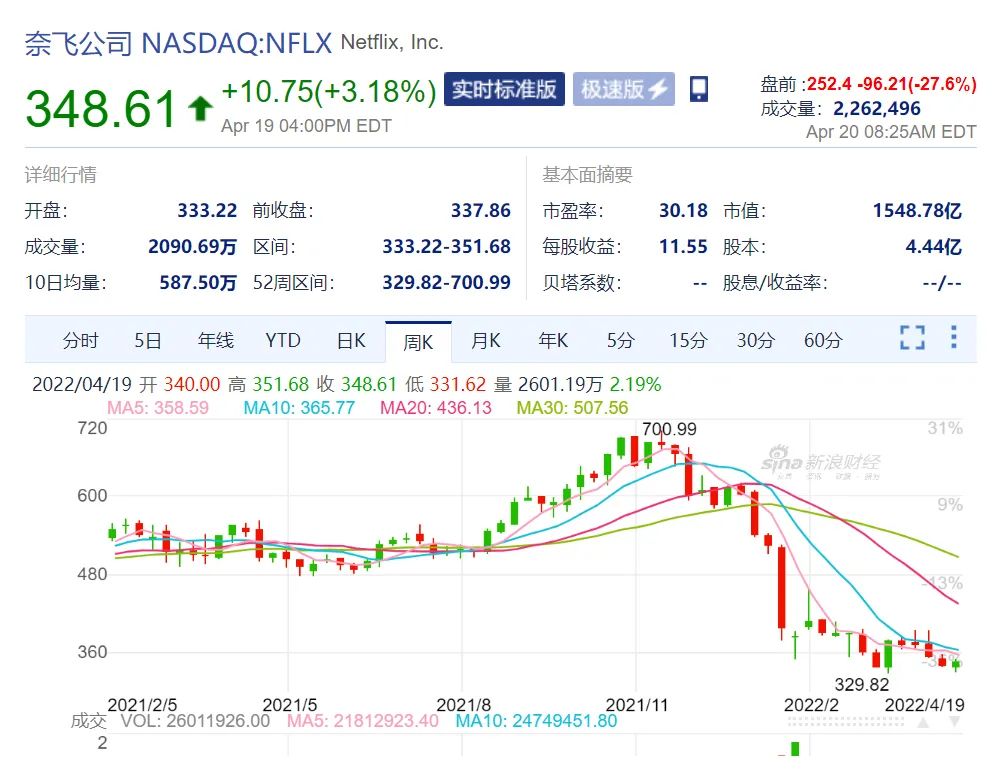Click the Sina 新浪财经 watermark logo
1000x769 pixels.
point(820,463)
